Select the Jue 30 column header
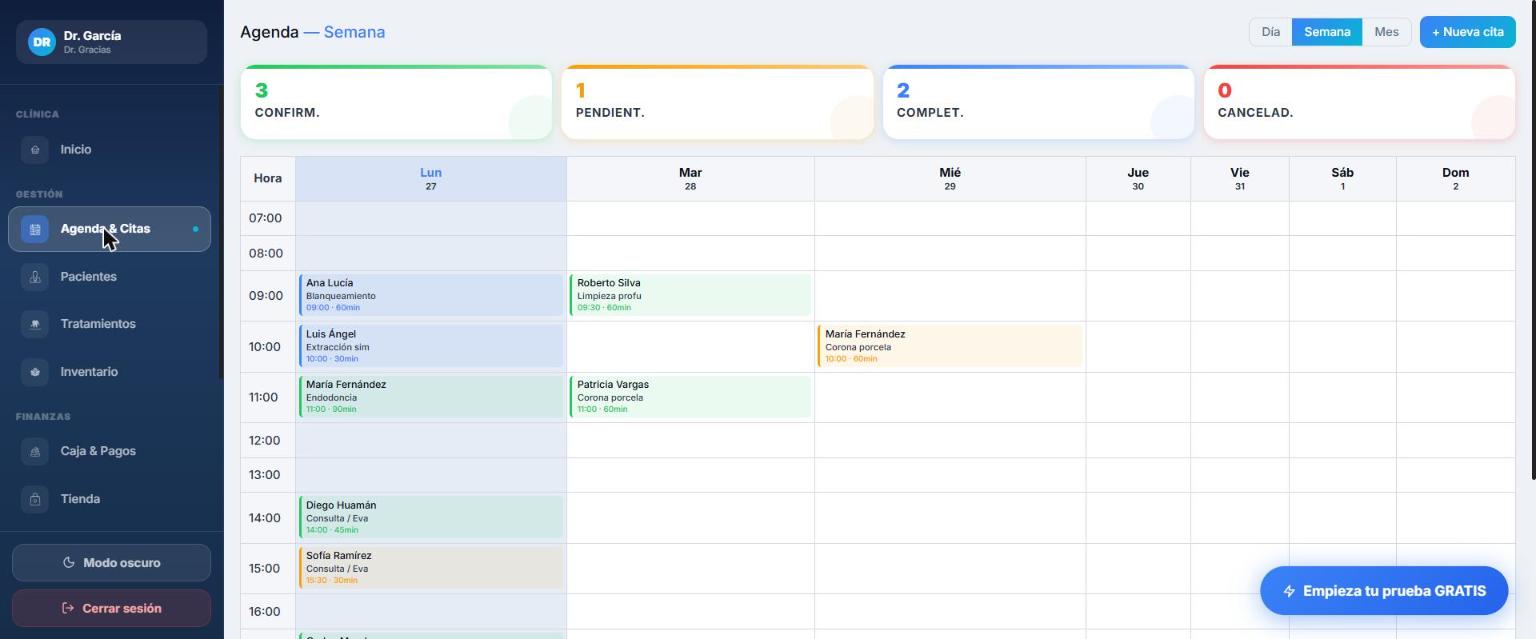This screenshot has height=639, width=1536. click(x=1138, y=179)
